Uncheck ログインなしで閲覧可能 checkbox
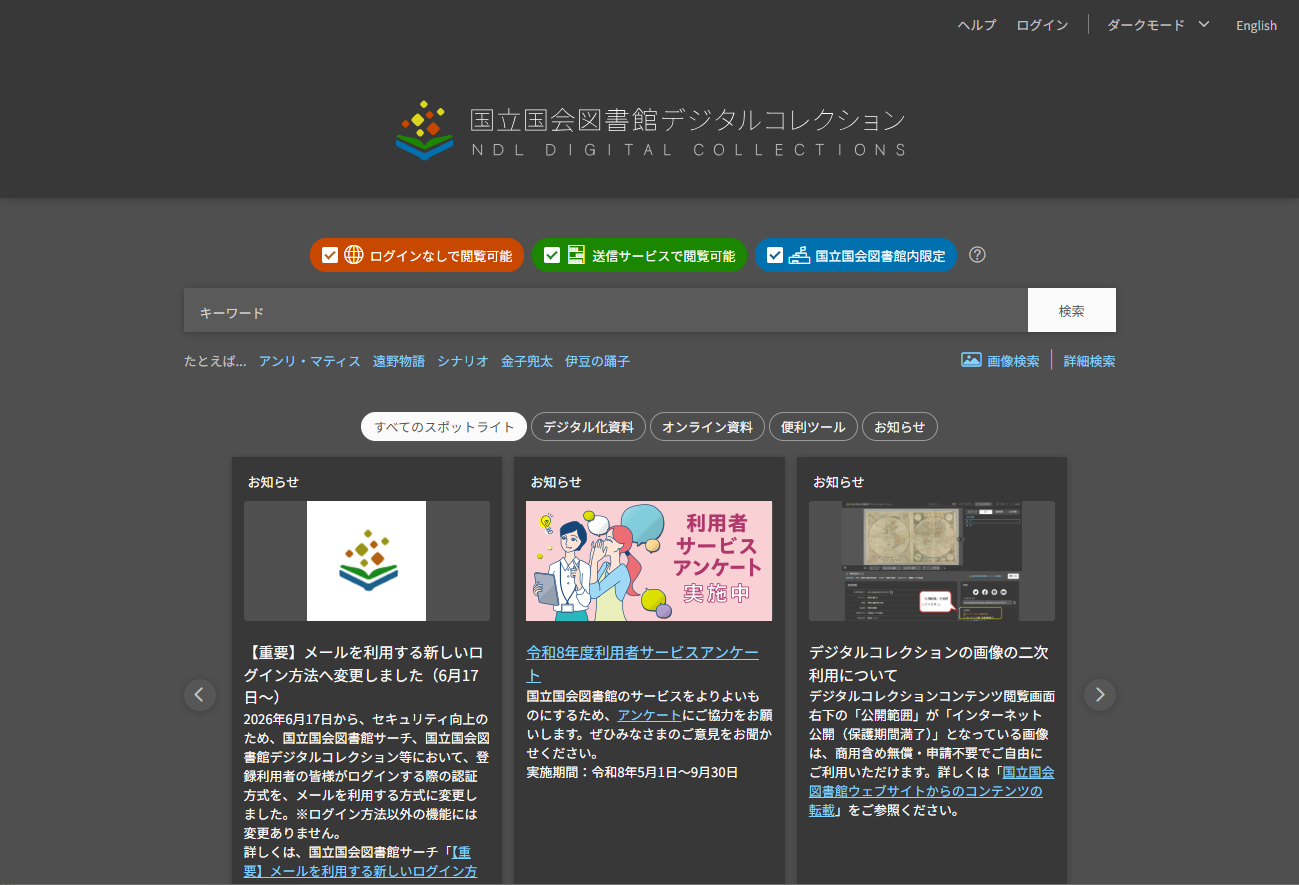 tap(330, 255)
